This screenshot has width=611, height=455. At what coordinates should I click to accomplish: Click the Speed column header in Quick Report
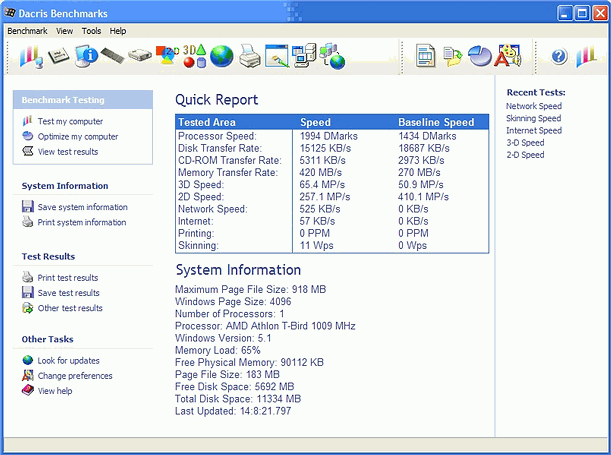point(315,122)
